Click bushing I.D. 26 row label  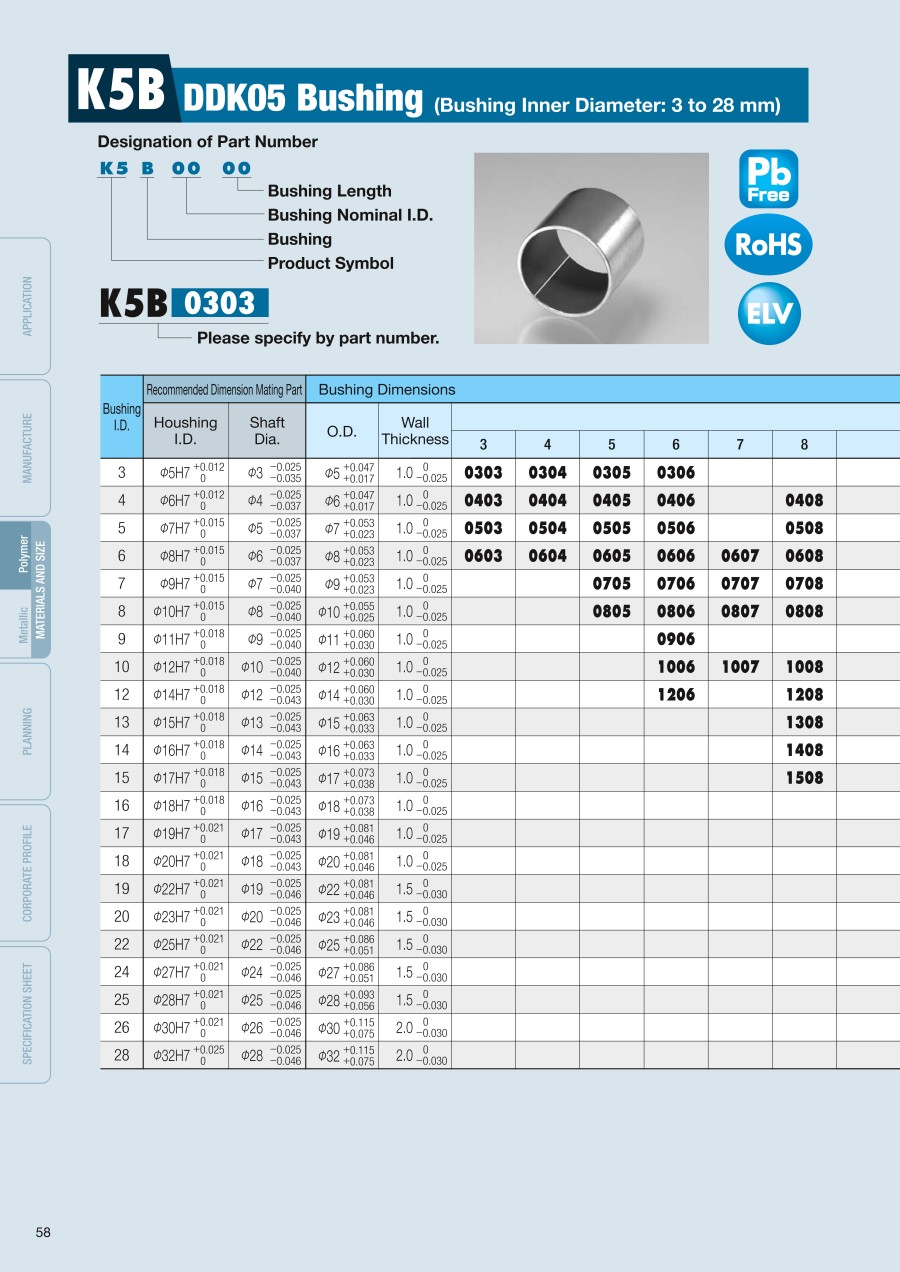[122, 1027]
